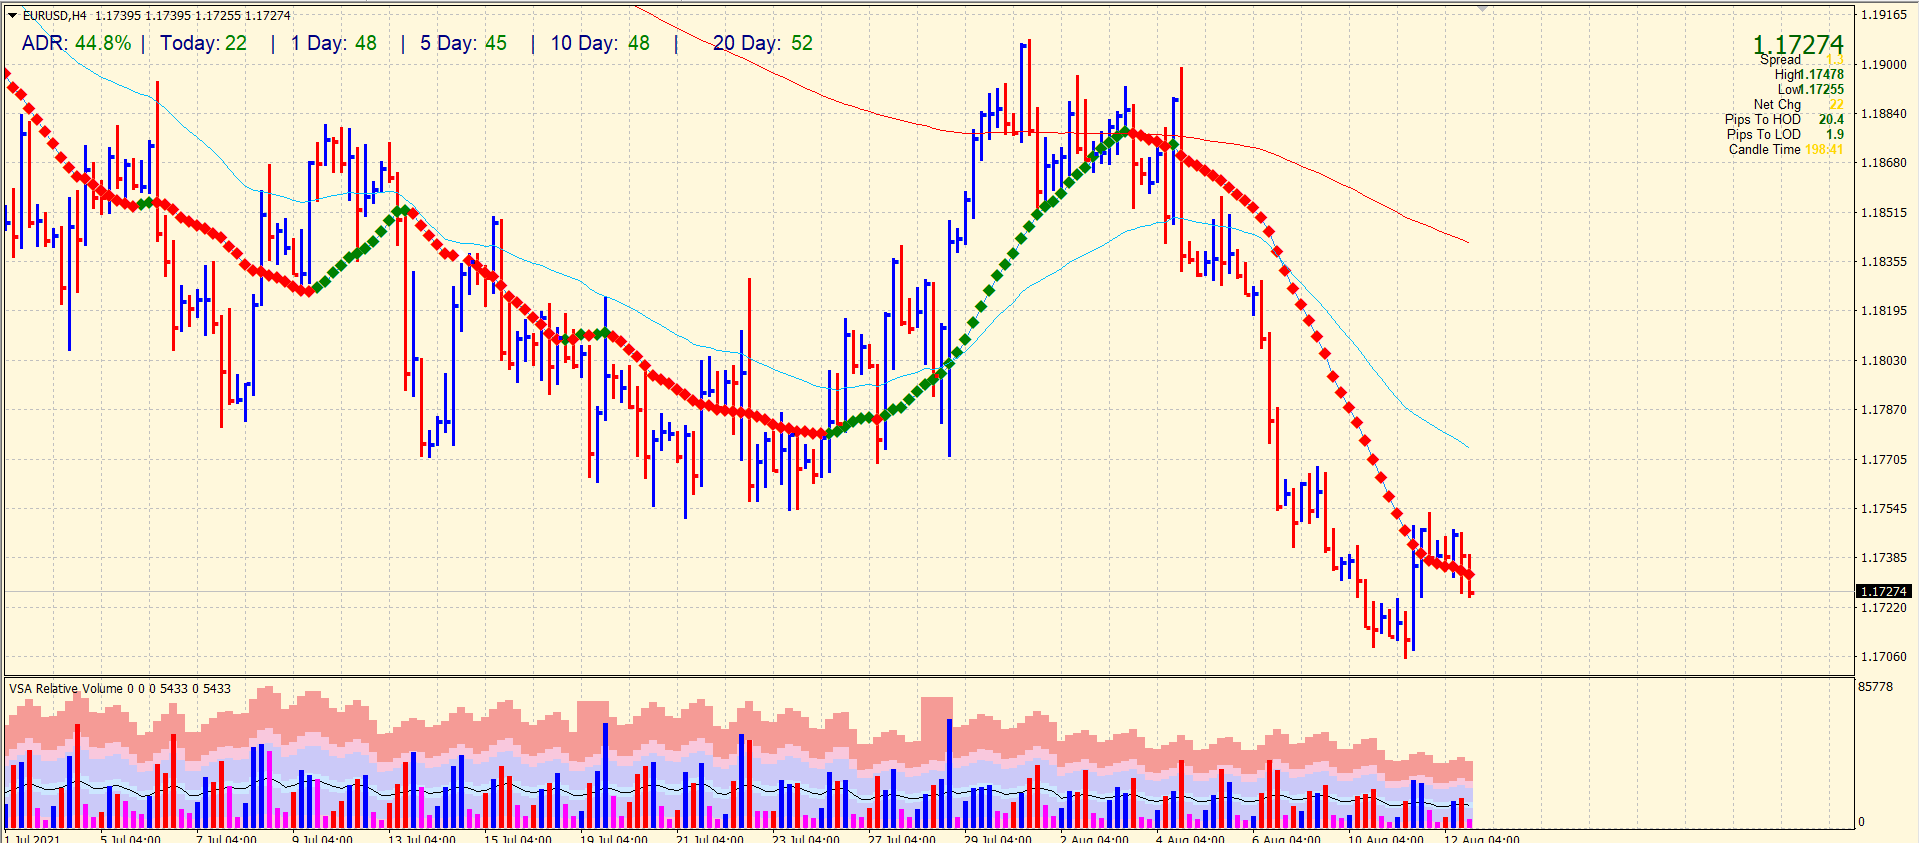Click the 4 Aug 04:00 time axis label
Viewport: 1919px width, 843px height.
(1190, 839)
